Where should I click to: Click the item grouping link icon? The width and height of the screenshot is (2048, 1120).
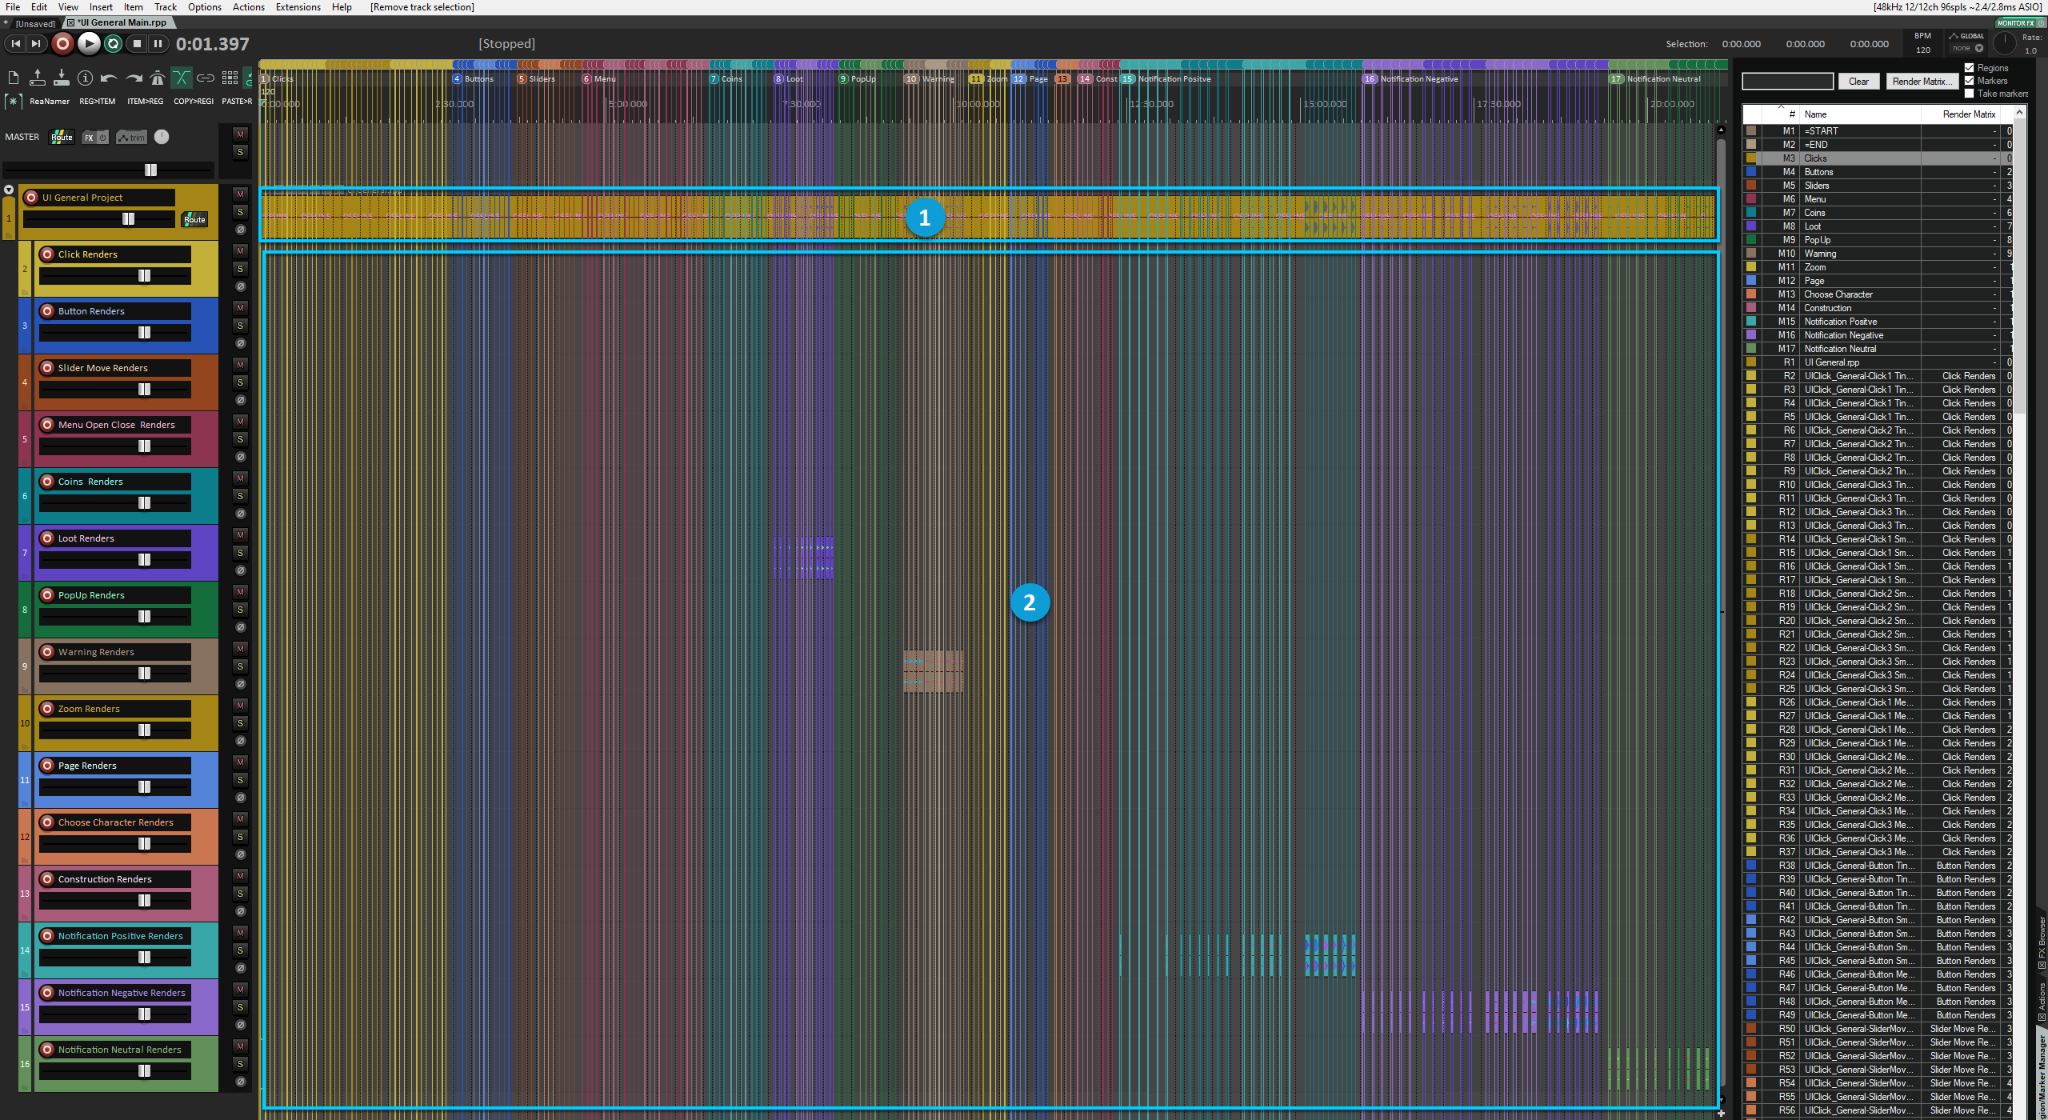click(205, 78)
